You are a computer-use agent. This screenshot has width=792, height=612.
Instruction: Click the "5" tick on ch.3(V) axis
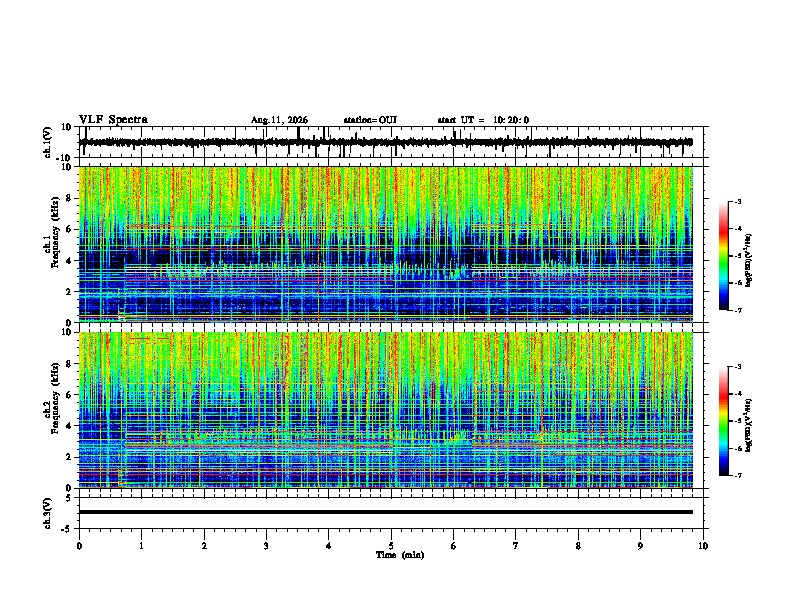coord(69,498)
